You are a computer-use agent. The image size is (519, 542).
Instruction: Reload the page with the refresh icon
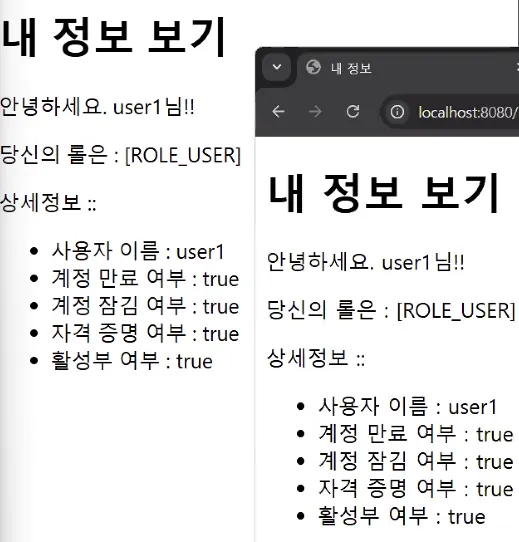tap(353, 112)
